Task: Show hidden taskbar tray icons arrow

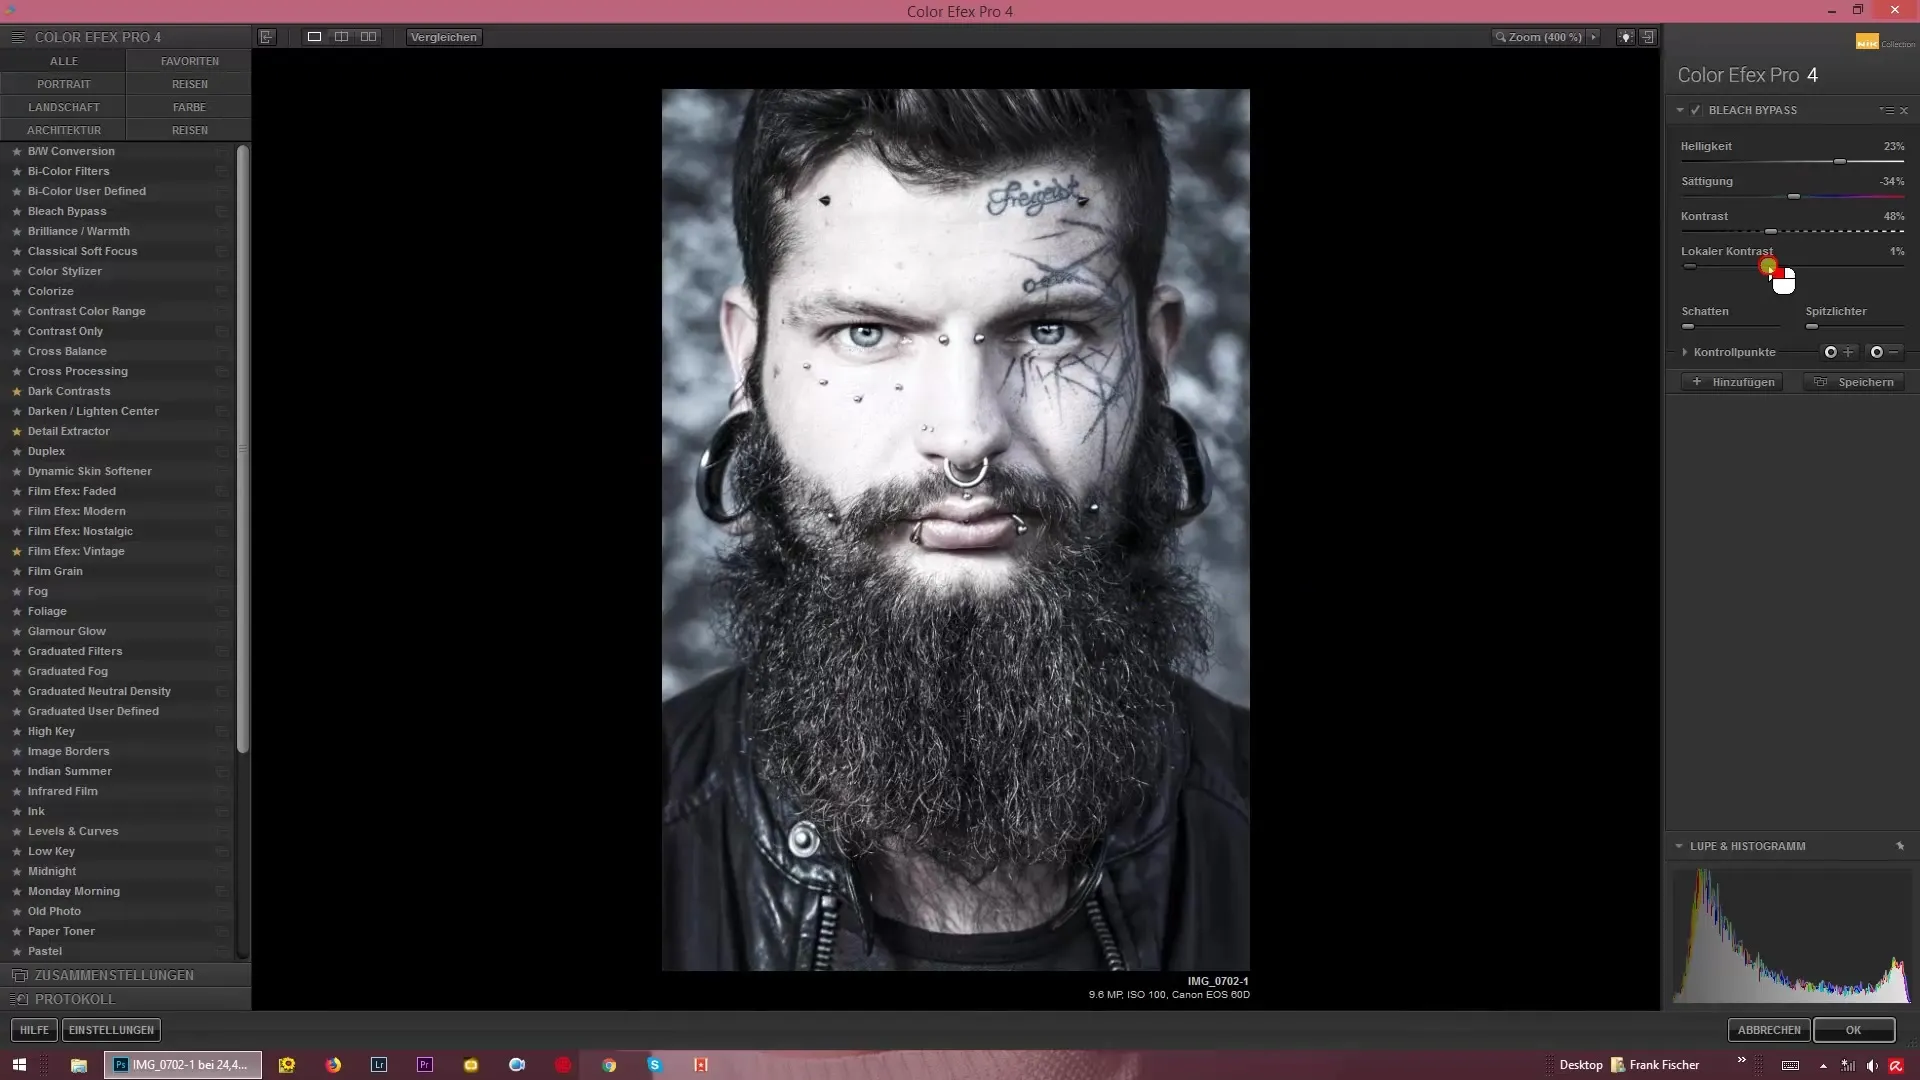Action: pyautogui.click(x=1823, y=1066)
